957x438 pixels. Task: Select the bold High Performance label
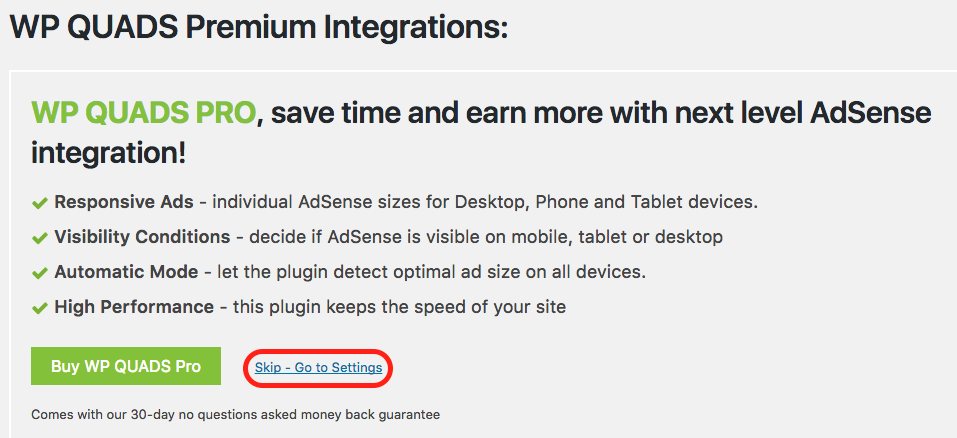pyautogui.click(x=134, y=307)
